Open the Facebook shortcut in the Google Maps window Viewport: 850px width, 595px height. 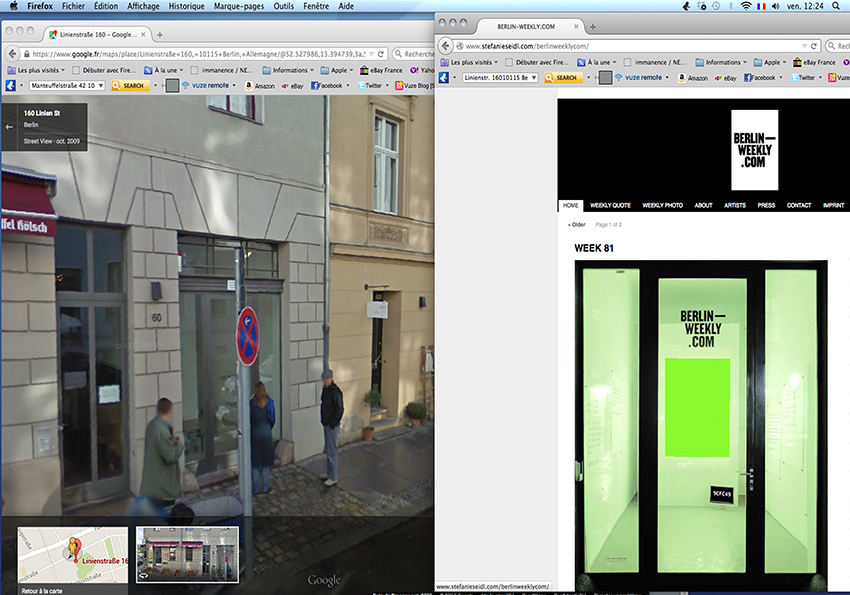327,86
